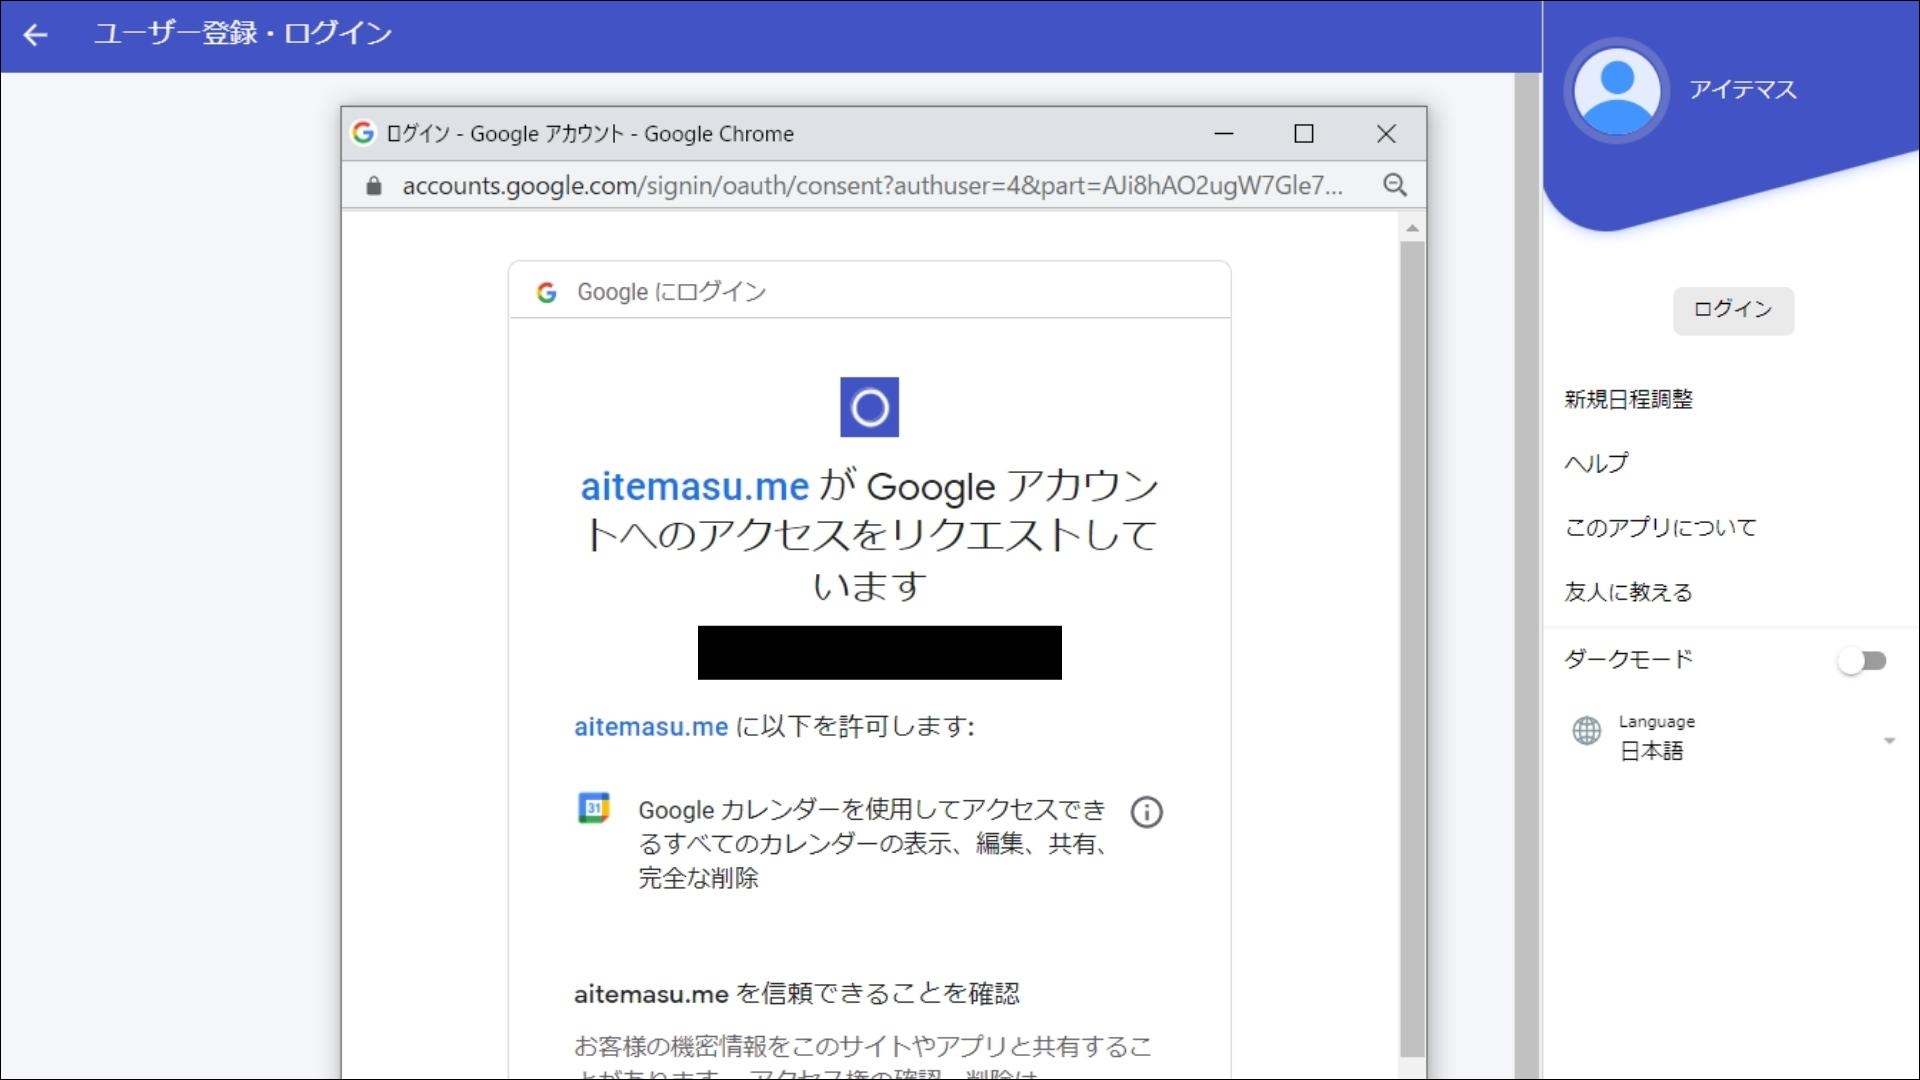This screenshot has height=1080, width=1920.
Task: Click the globe icon next to Language
Action: pos(1586,732)
